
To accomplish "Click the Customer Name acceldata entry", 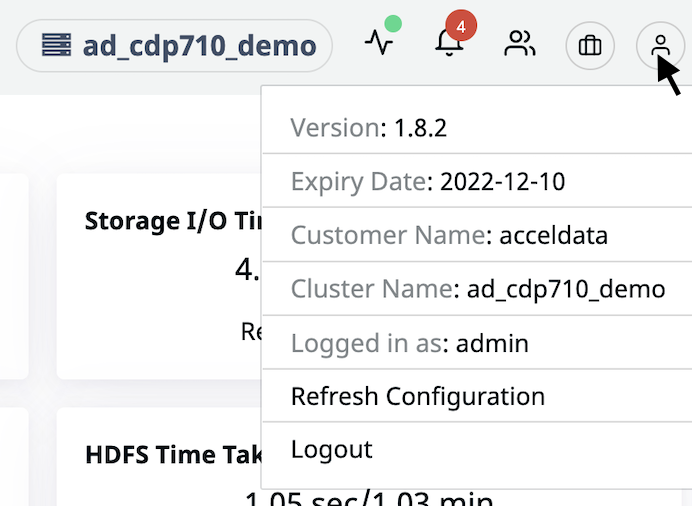I will (477, 235).
